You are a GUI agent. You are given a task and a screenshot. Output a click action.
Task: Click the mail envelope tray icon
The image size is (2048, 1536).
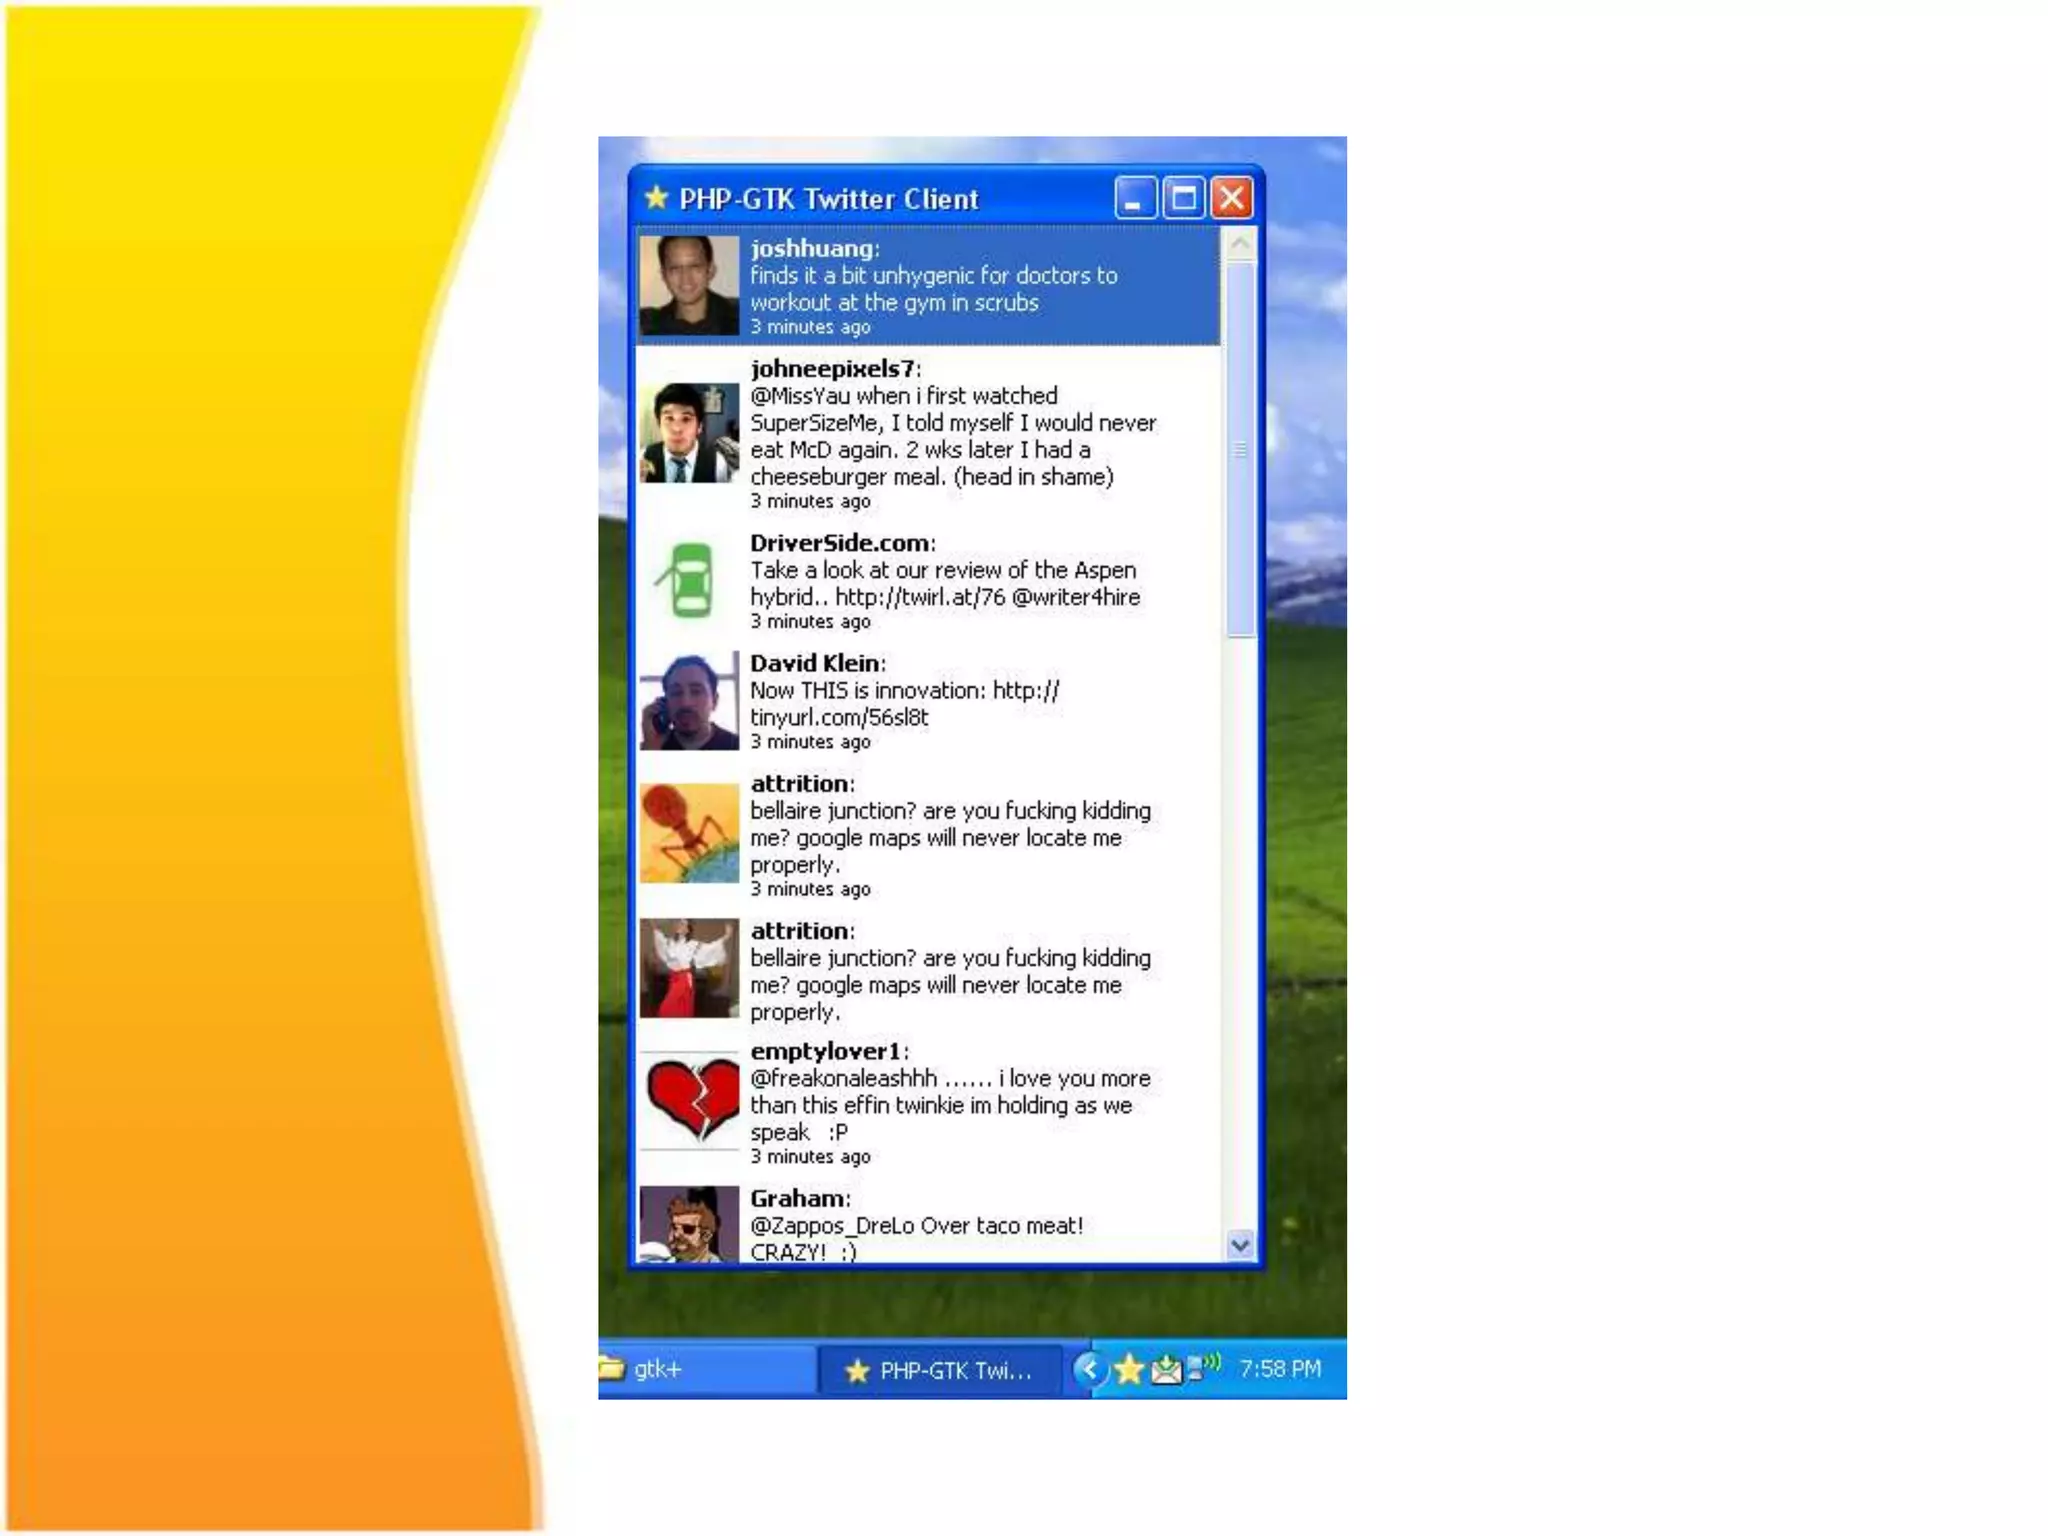(x=1165, y=1369)
